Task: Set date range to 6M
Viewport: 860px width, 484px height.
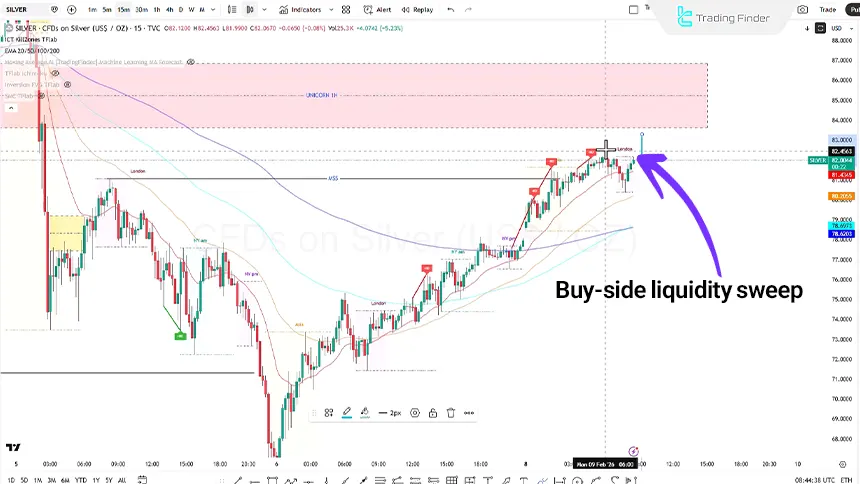Action: coord(65,480)
